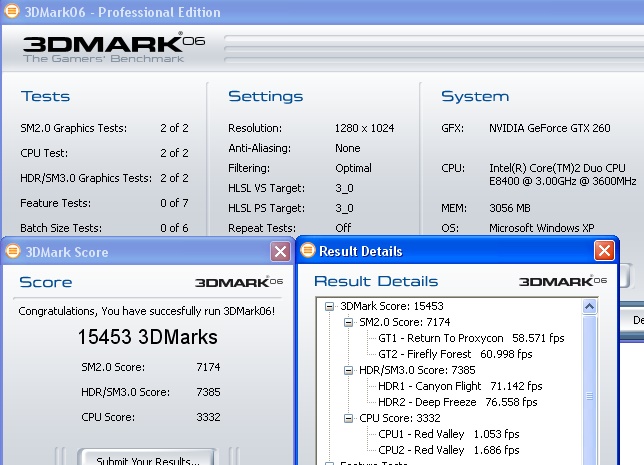
Task: Click 'HDR/SM3.0 Graphics Tests:' label
Action: [x=86, y=178]
